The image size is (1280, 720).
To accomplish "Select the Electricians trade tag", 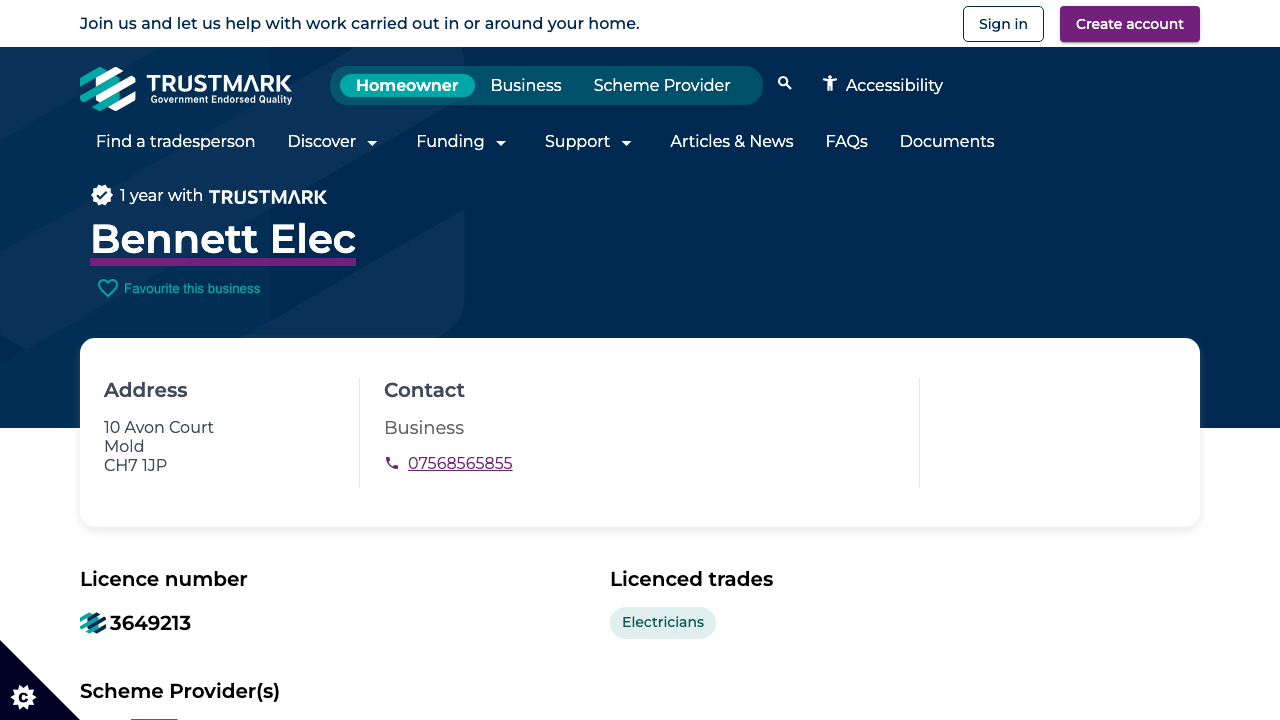I will coord(663,622).
